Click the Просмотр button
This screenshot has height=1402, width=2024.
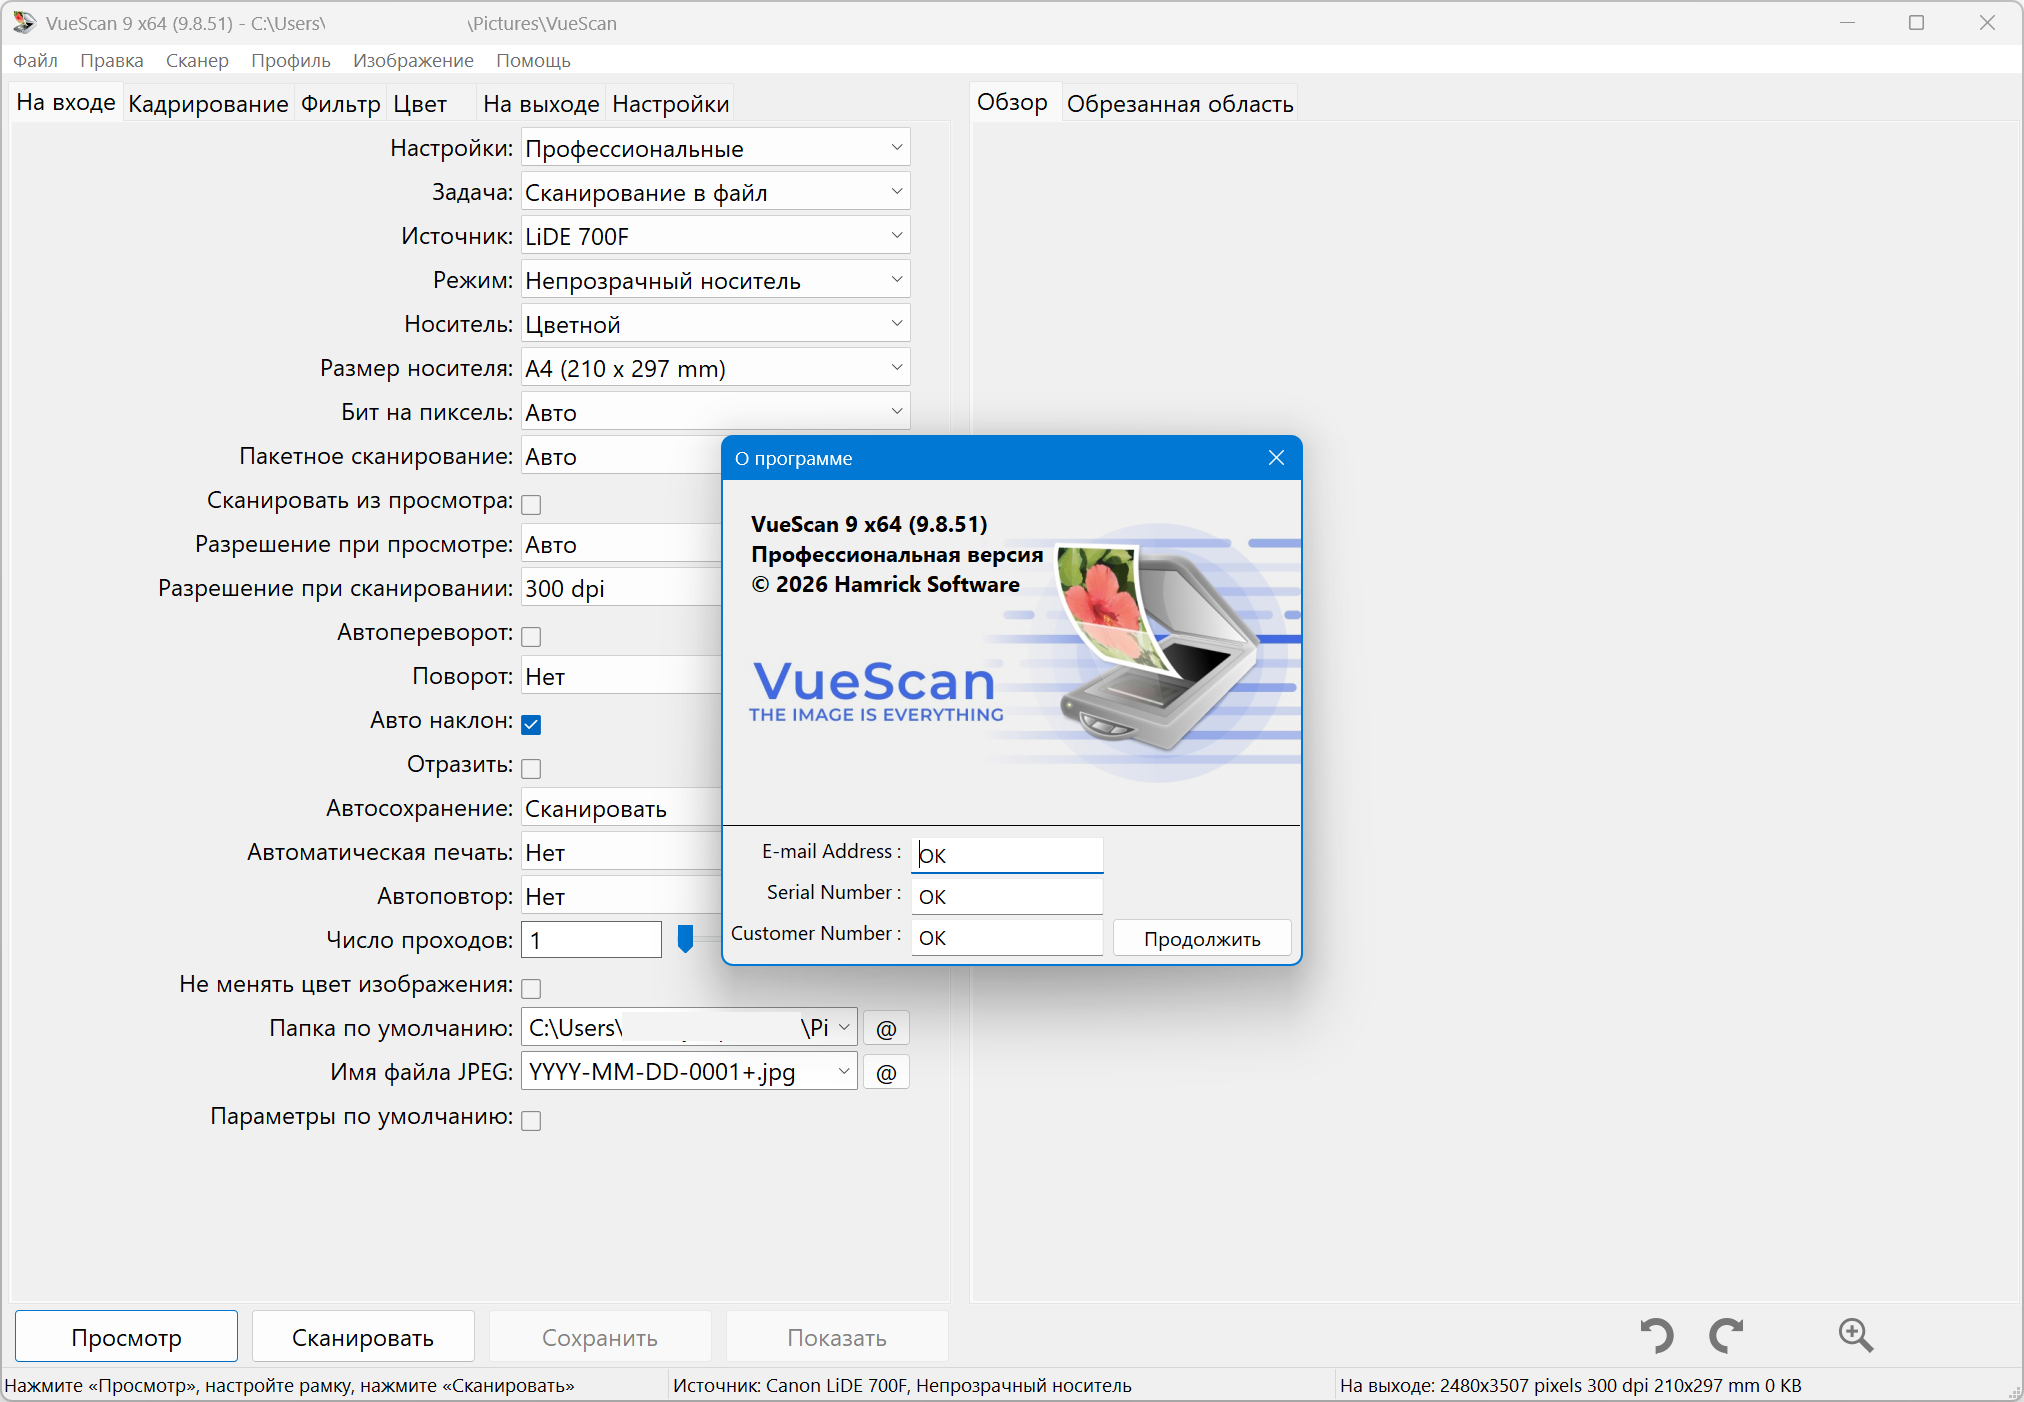[x=127, y=1337]
